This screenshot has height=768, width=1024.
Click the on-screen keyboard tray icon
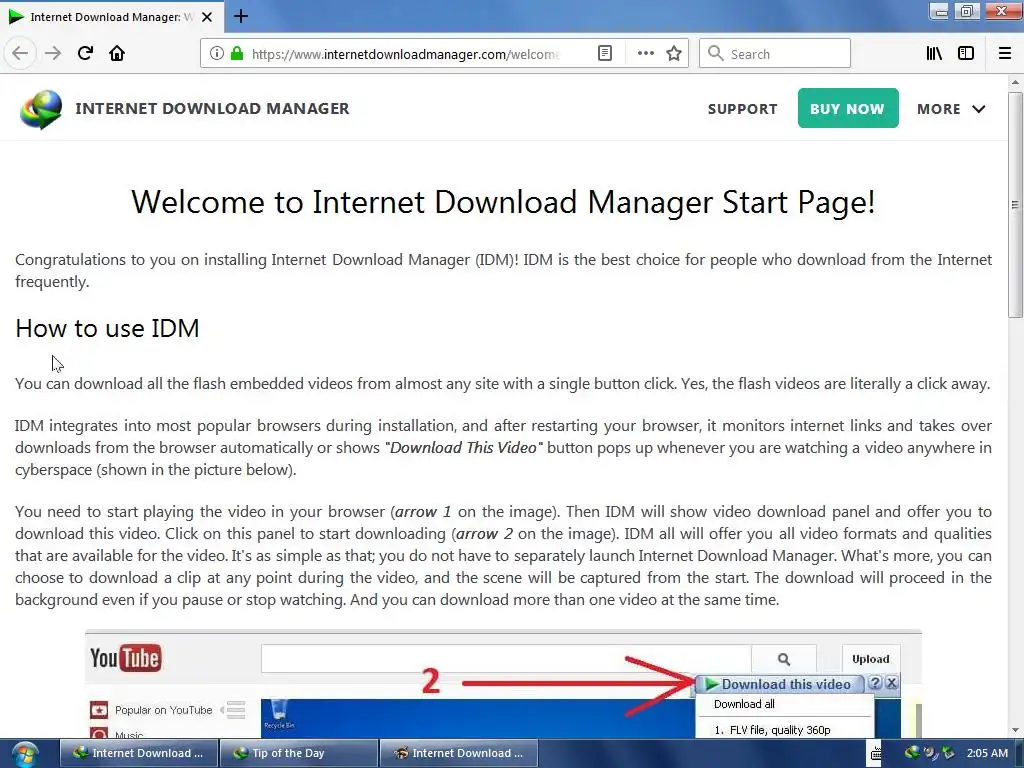click(876, 754)
